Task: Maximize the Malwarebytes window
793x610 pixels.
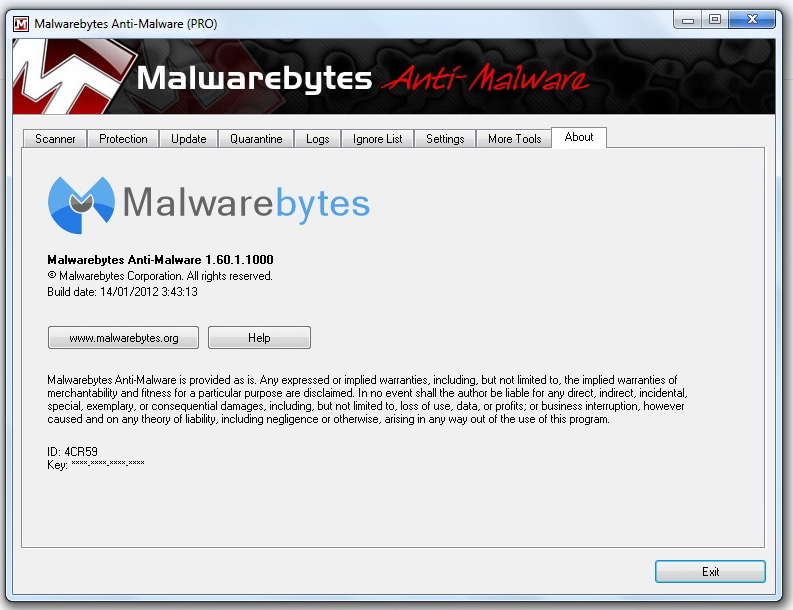Action: coord(715,20)
